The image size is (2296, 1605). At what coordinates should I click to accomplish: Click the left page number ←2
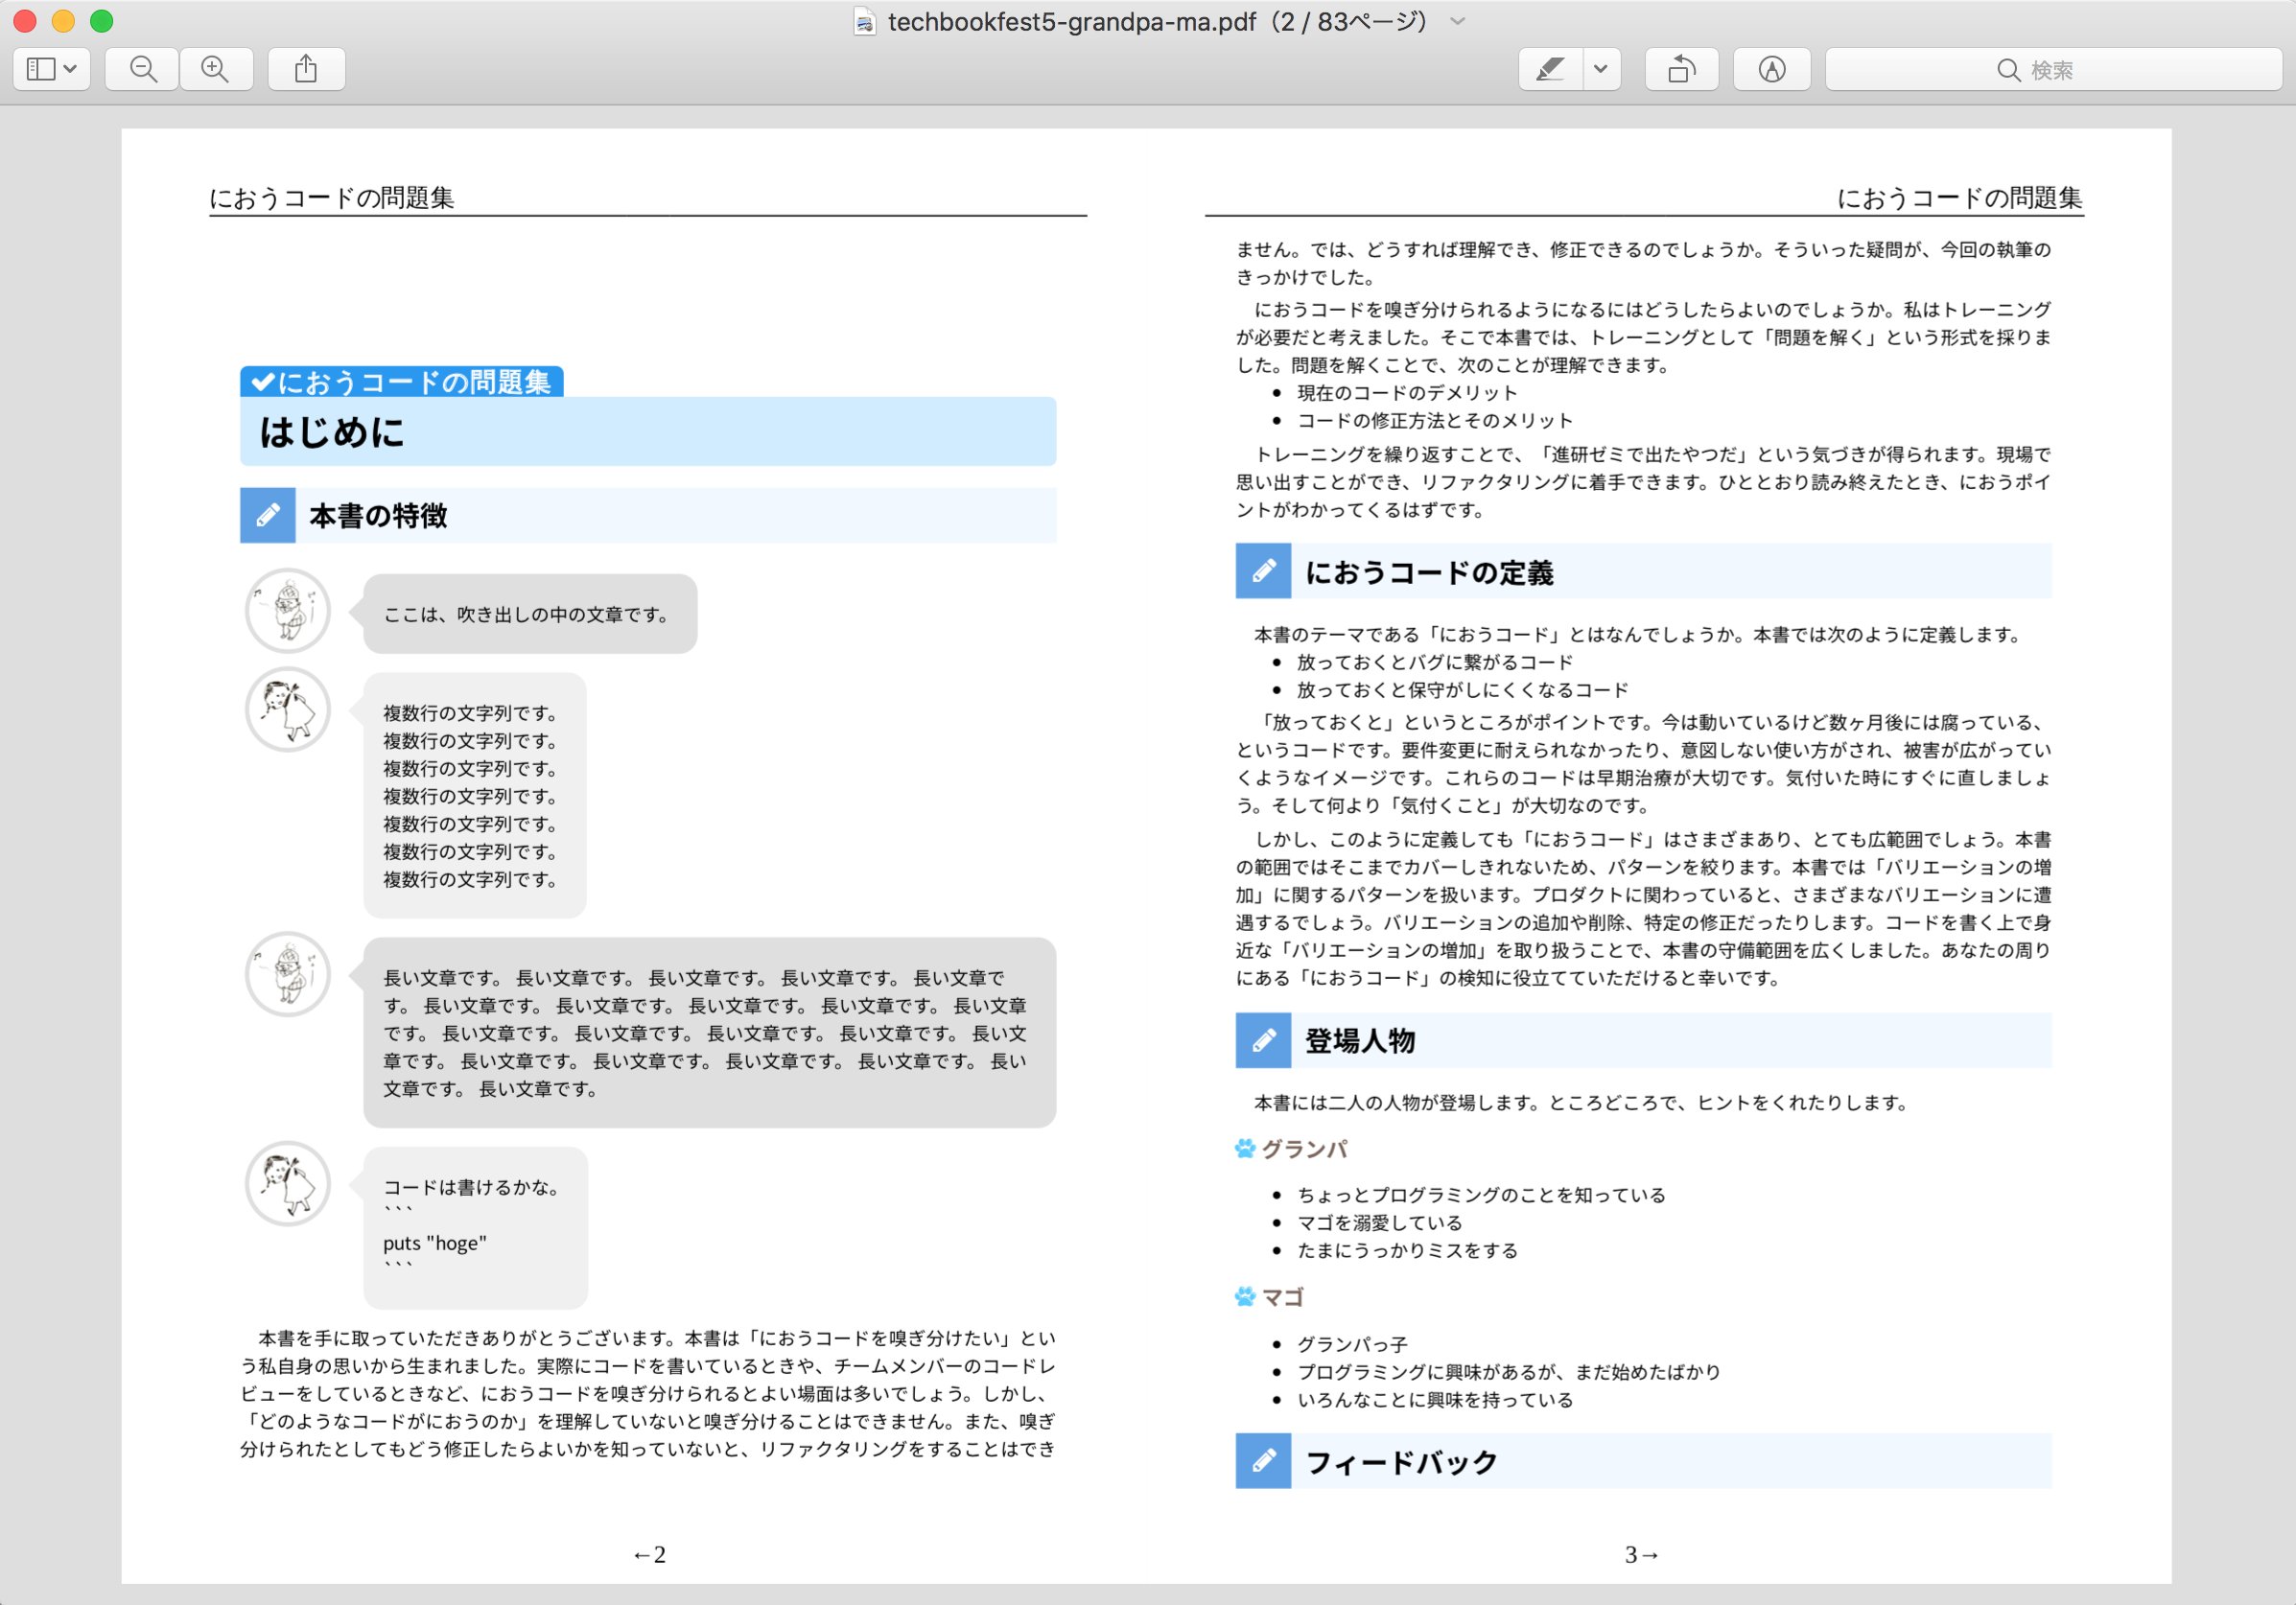pos(649,1555)
